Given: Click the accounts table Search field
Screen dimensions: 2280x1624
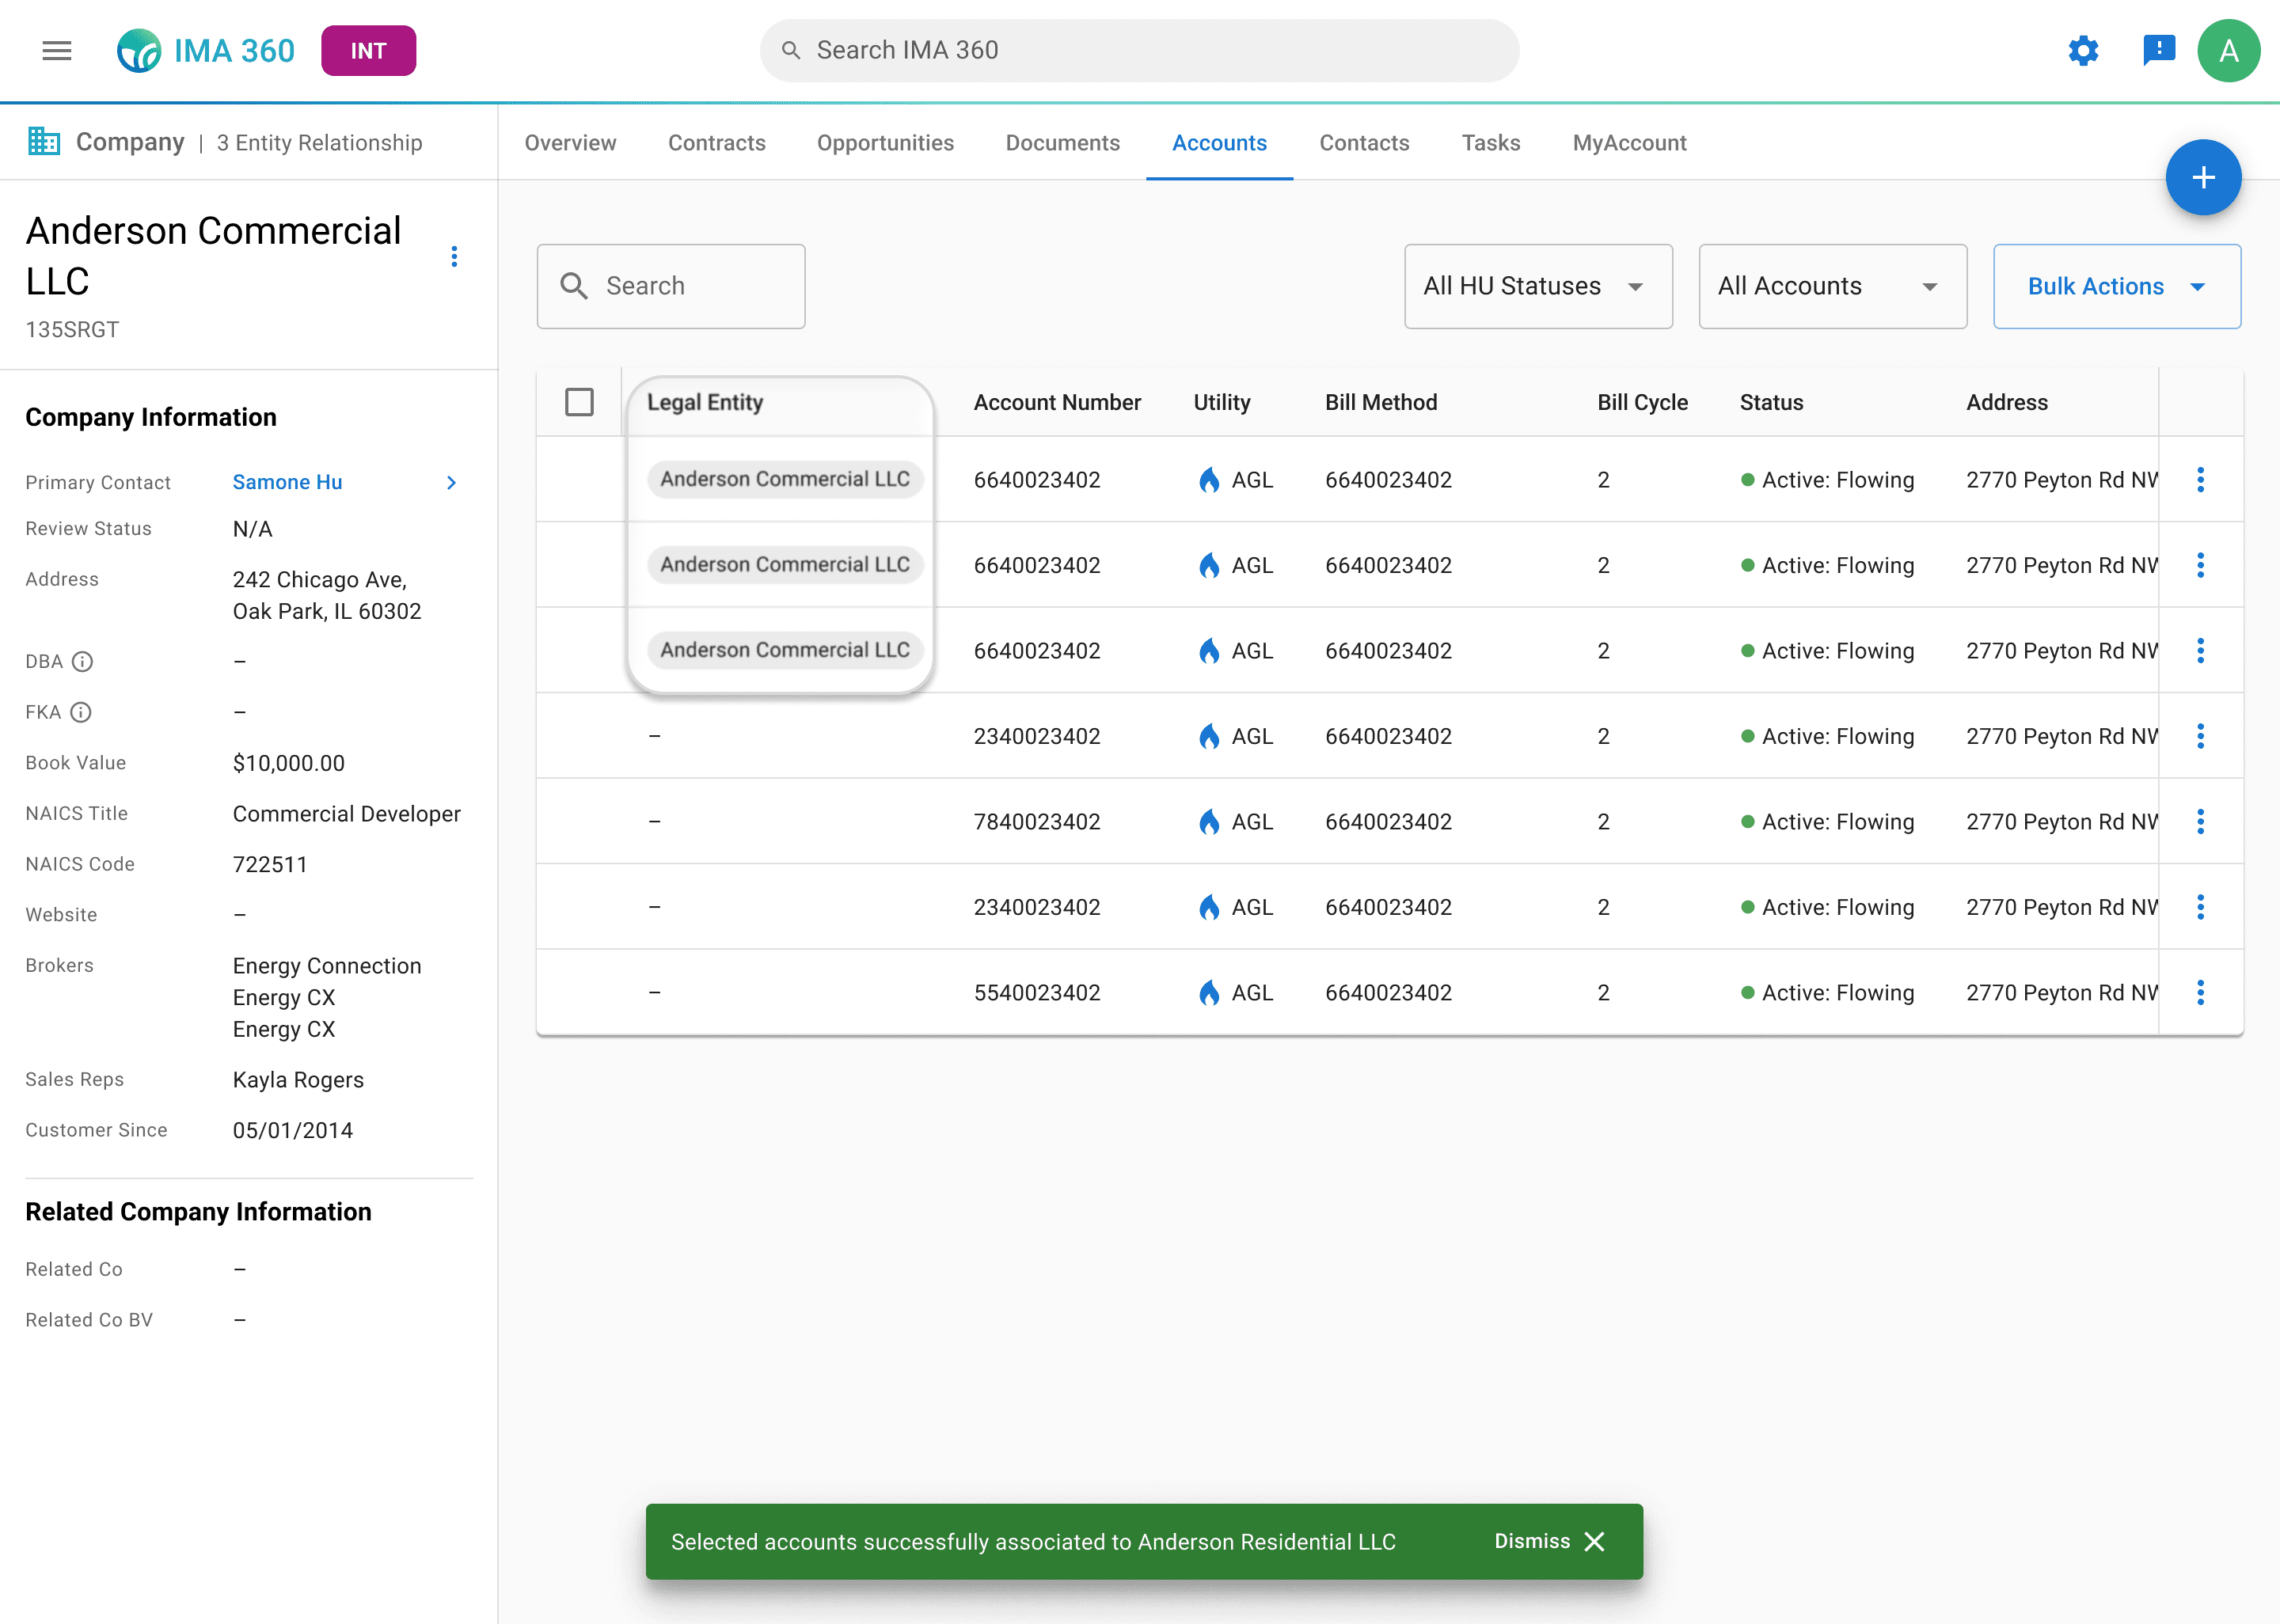Looking at the screenshot, I should coord(670,287).
